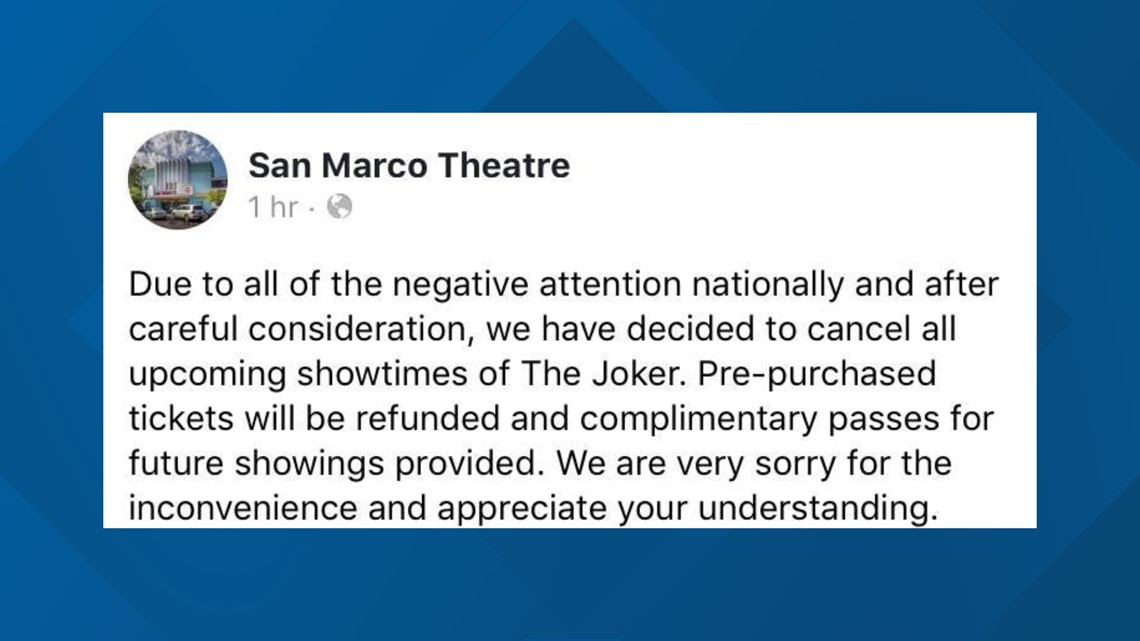The width and height of the screenshot is (1140, 641).
Task: Click the word "Pre-purchased" in the post
Action: click(x=817, y=375)
